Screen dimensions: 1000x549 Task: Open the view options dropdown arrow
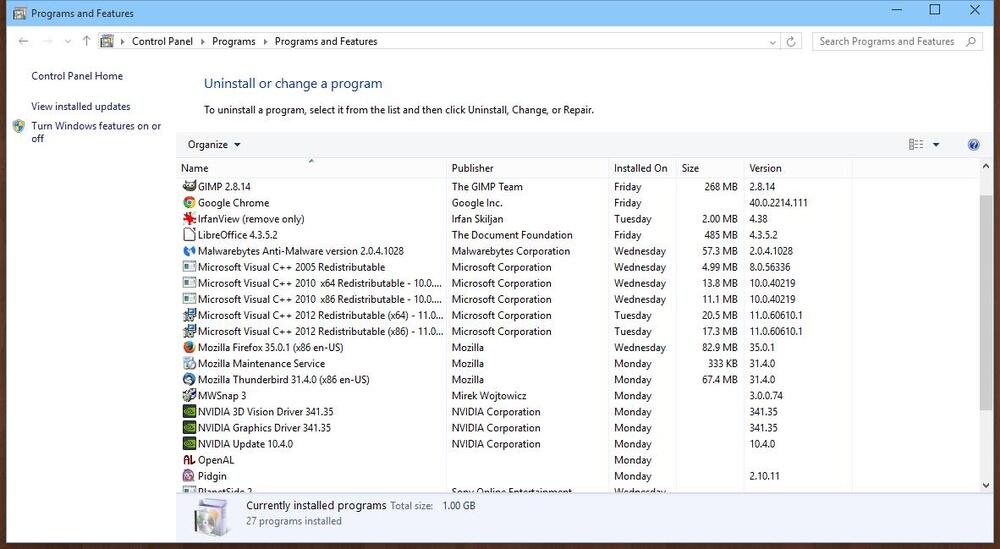point(936,145)
